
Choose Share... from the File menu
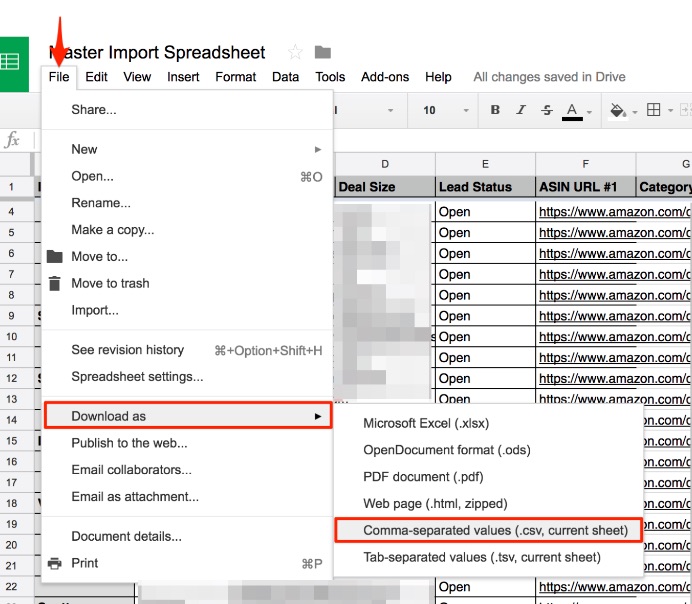point(188,109)
